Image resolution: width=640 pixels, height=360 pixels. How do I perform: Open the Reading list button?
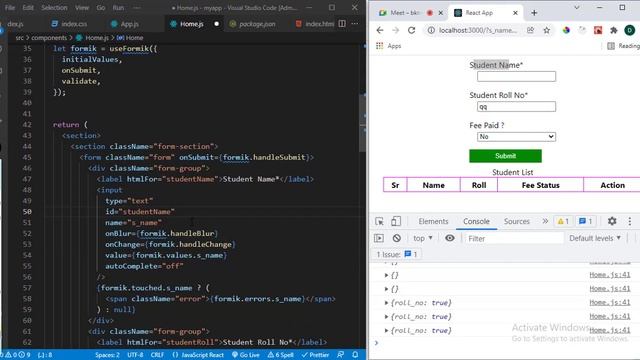click(624, 46)
